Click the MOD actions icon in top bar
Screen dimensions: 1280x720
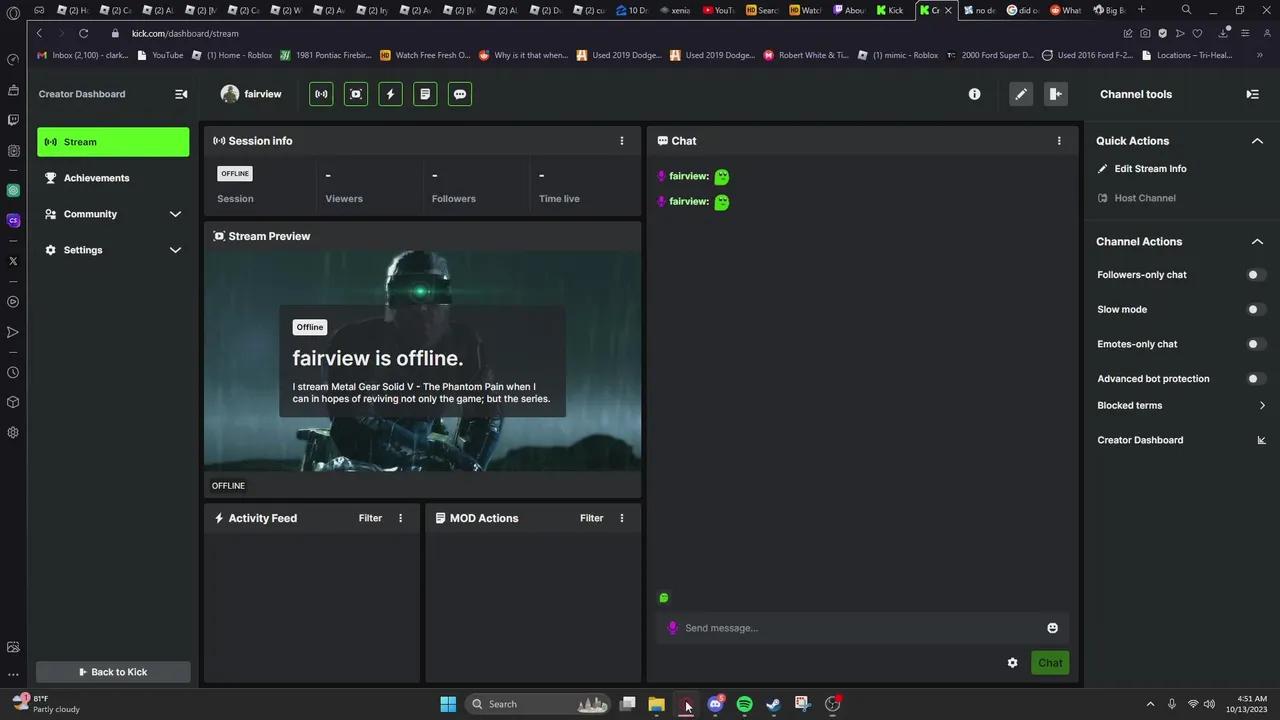pos(425,94)
